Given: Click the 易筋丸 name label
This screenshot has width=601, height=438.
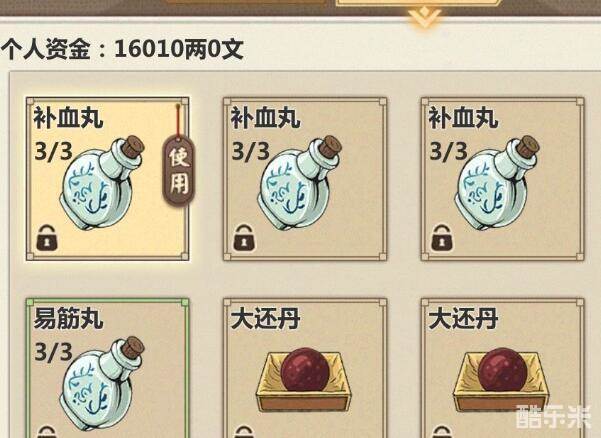Looking at the screenshot, I should click(68, 318).
